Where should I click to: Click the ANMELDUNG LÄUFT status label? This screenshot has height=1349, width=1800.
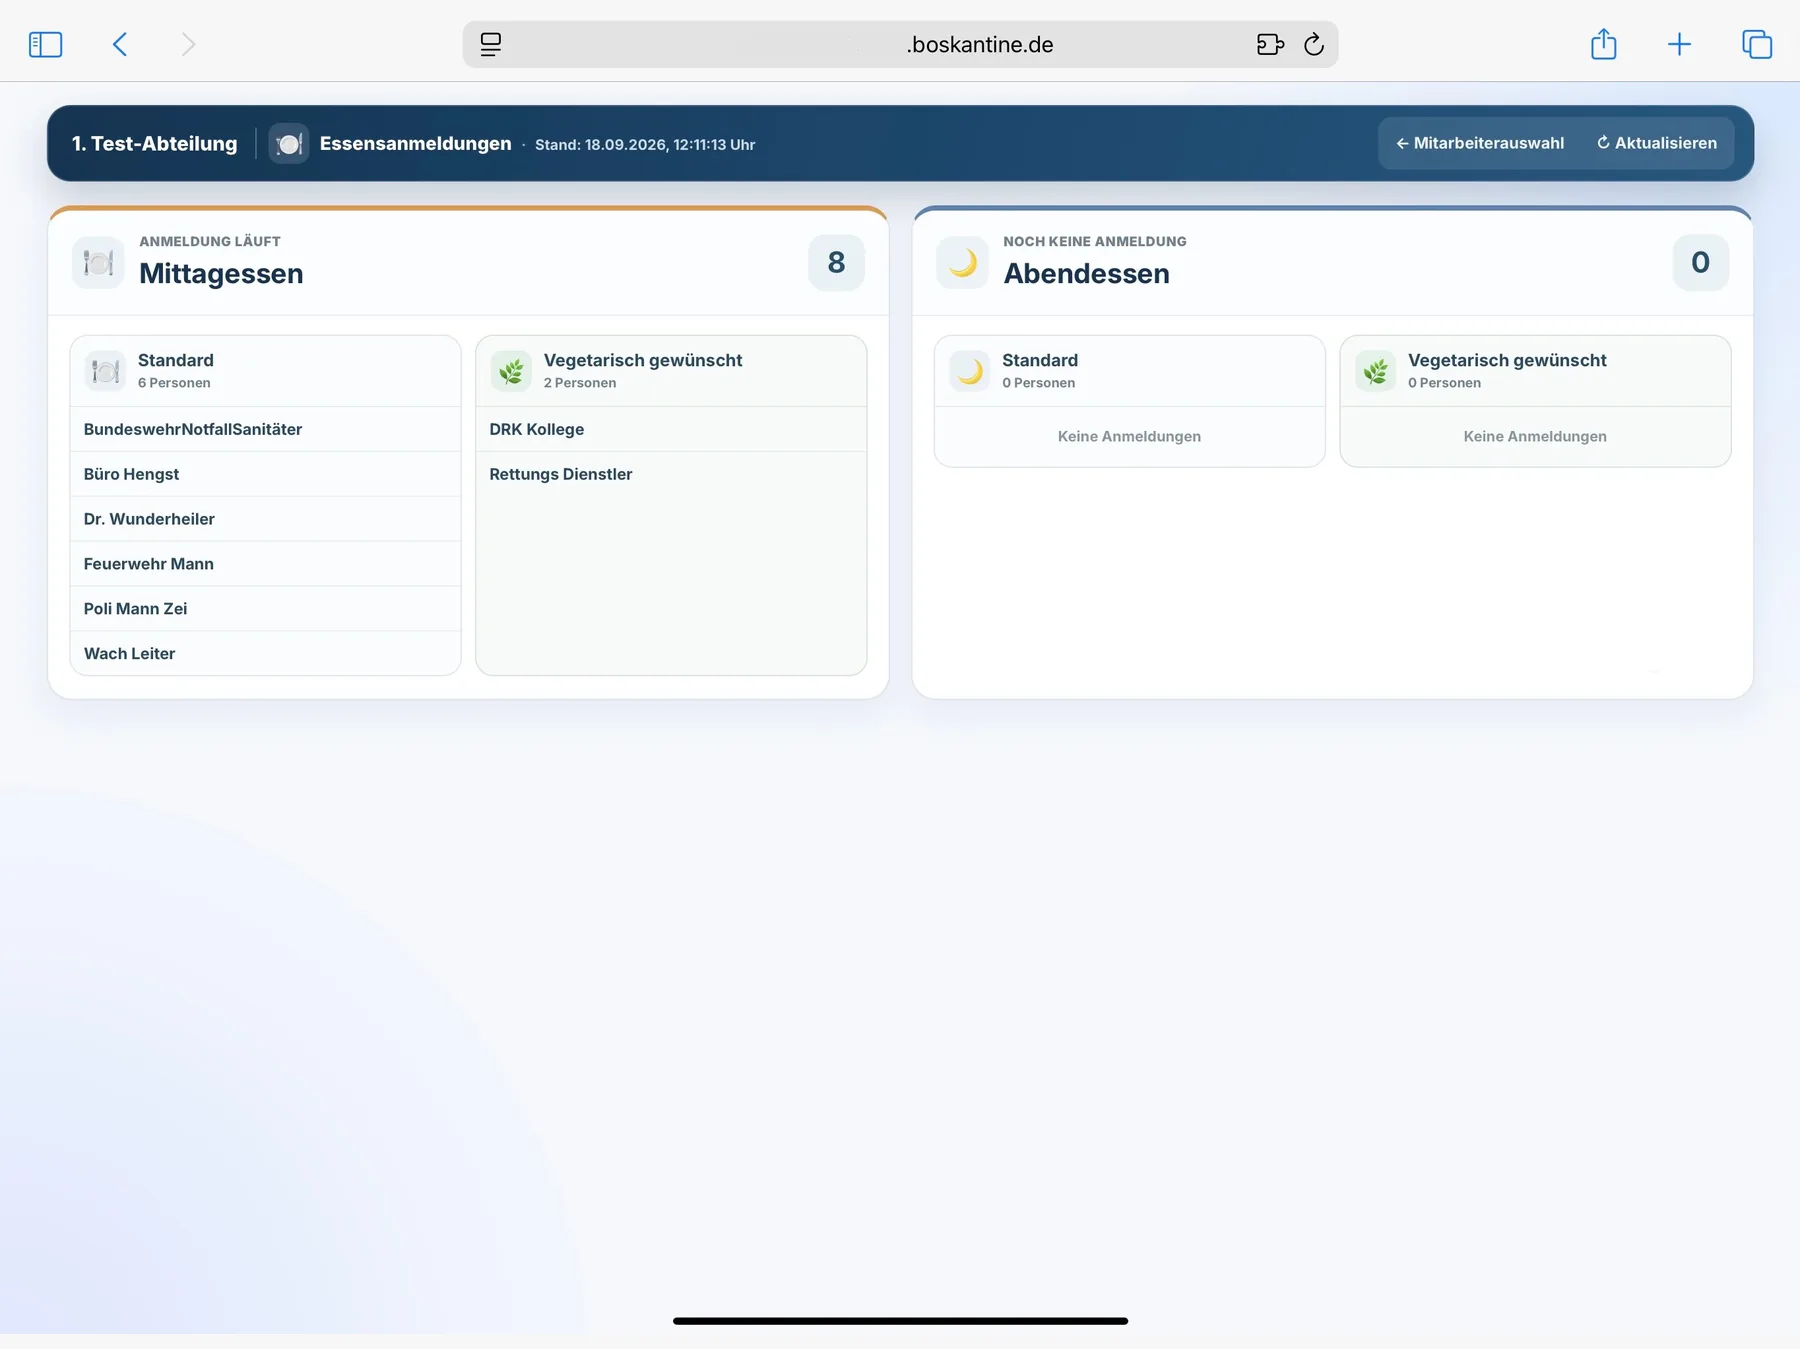[x=210, y=241]
